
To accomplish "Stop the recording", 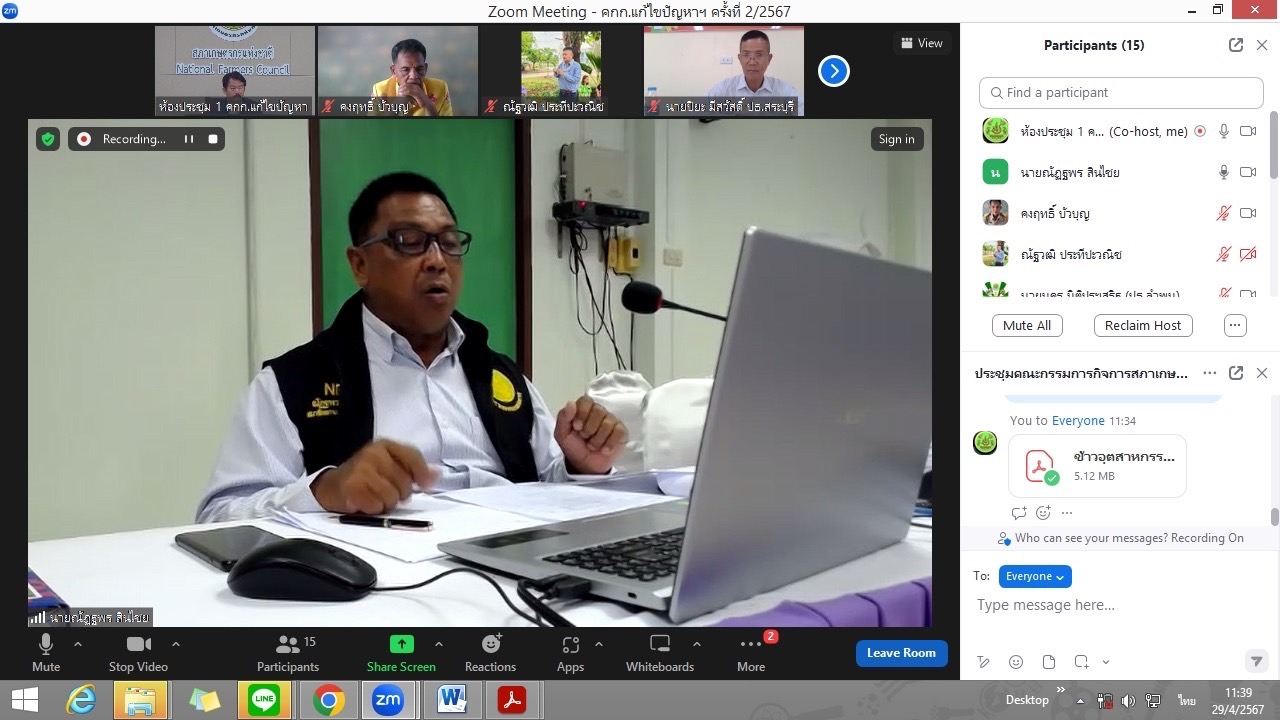I will (x=213, y=139).
